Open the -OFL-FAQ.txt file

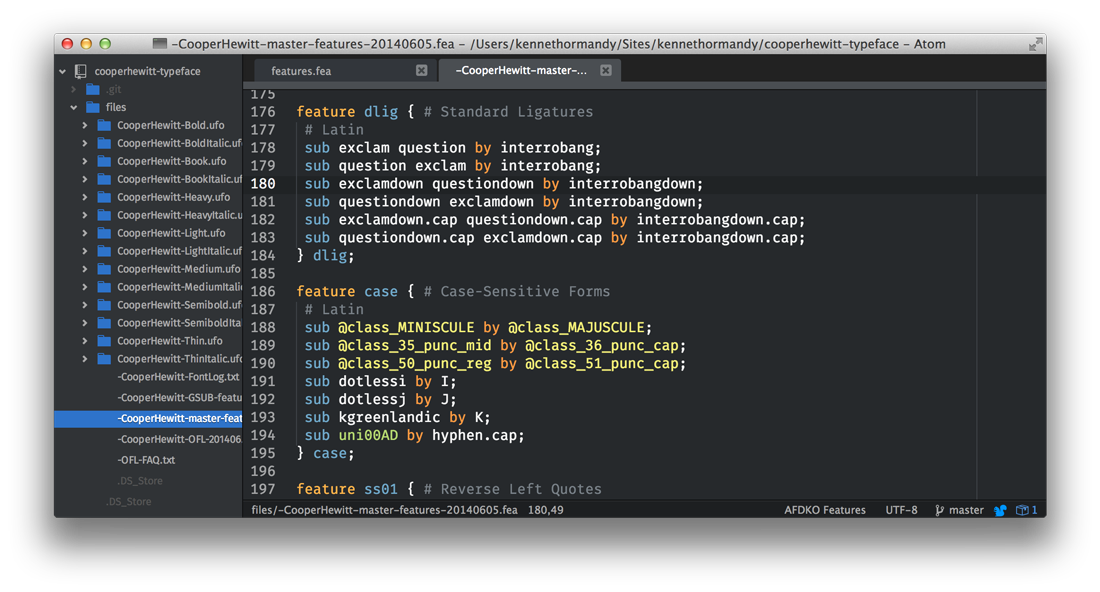[146, 460]
